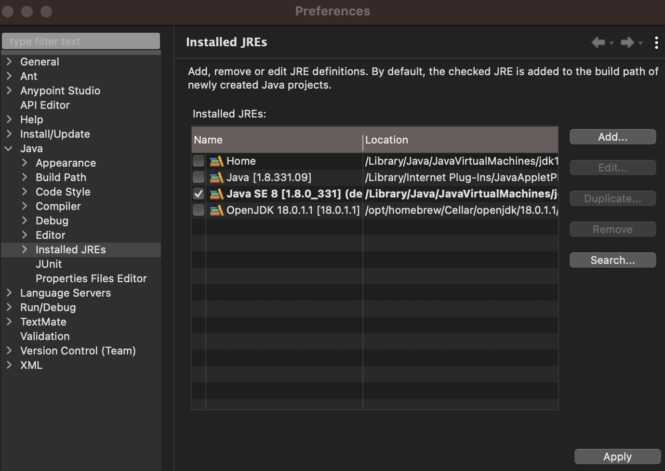Click the Home JRE library icon
Viewport: 665px width, 471px height.
point(216,161)
